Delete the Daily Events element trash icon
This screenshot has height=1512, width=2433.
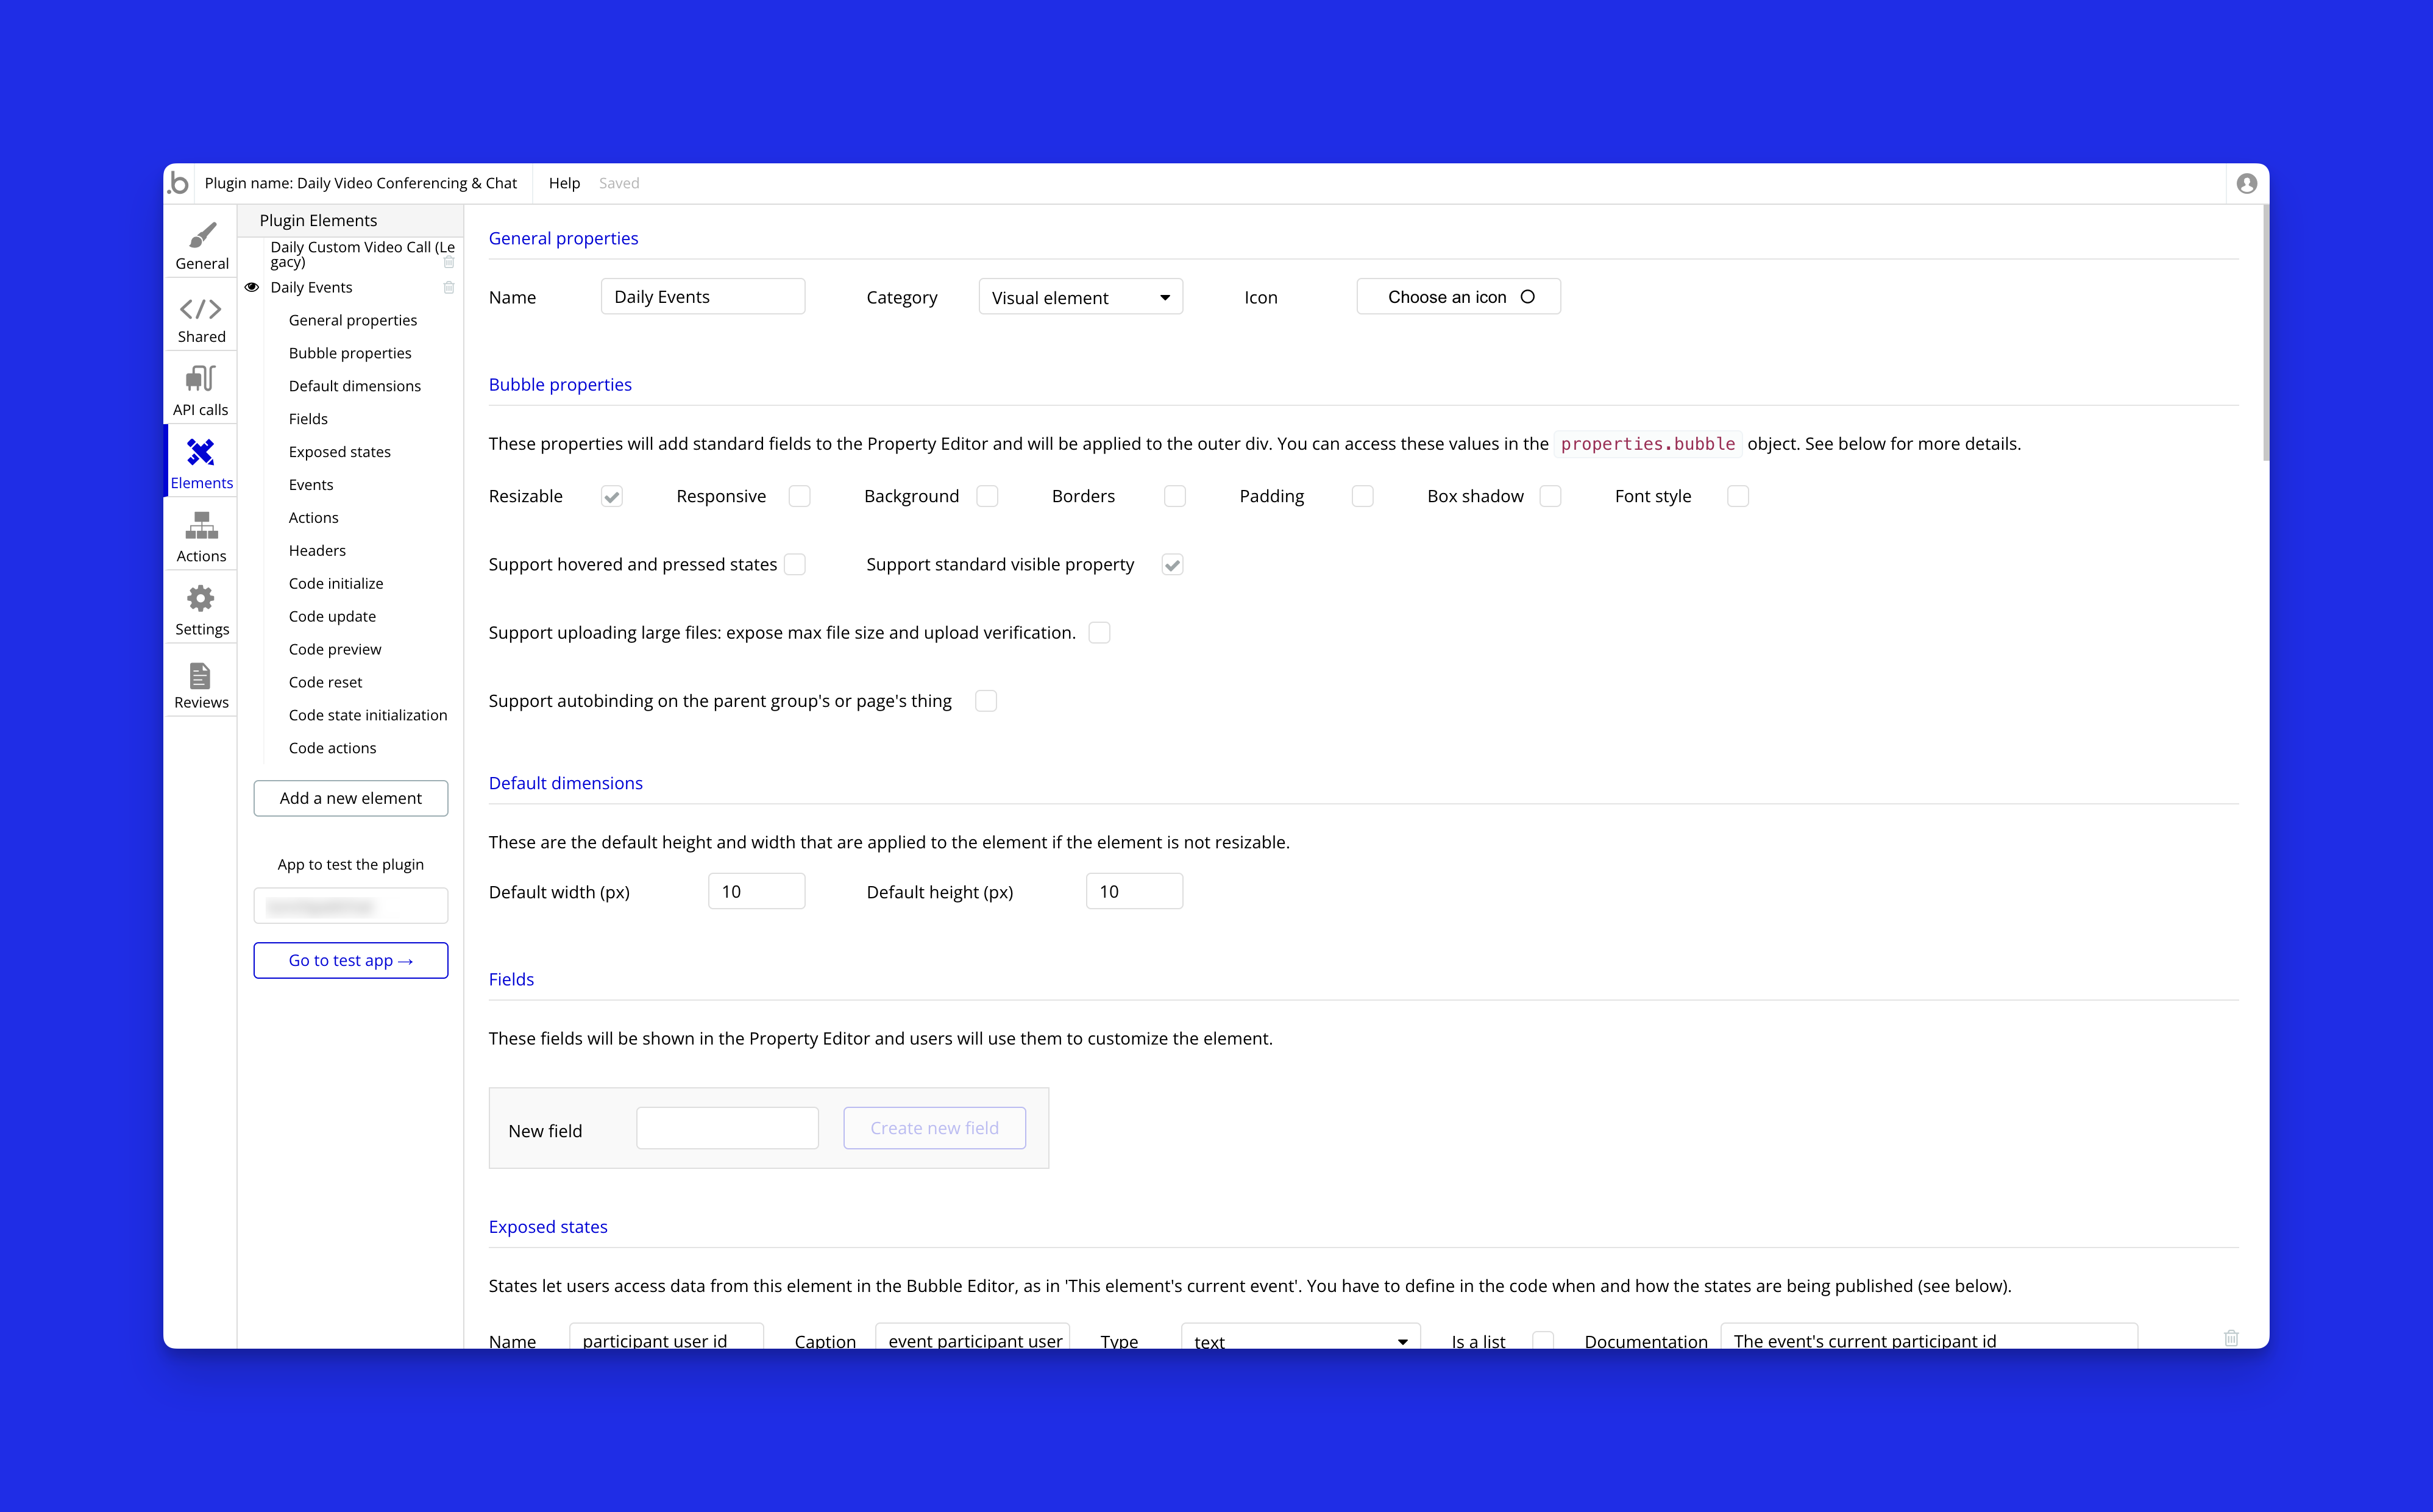point(449,288)
